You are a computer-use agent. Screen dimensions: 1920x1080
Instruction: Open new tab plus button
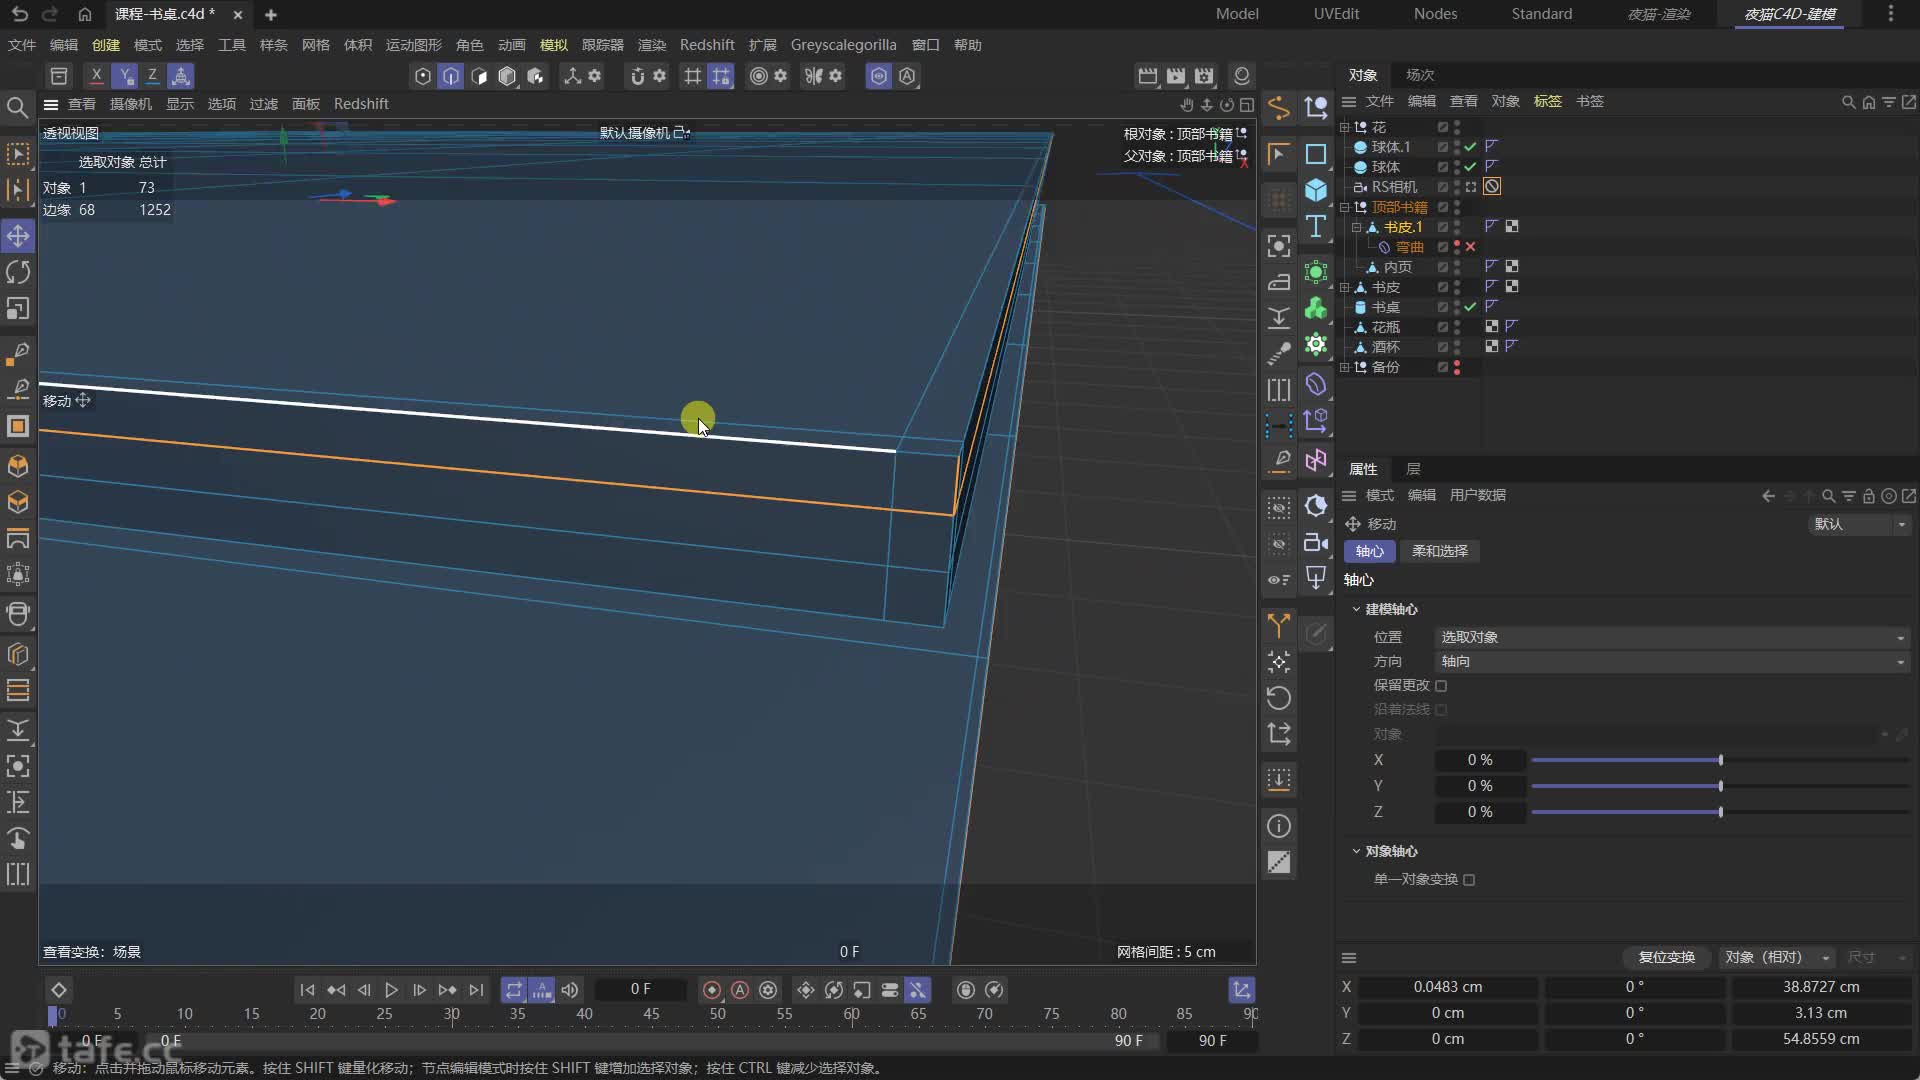(x=271, y=15)
